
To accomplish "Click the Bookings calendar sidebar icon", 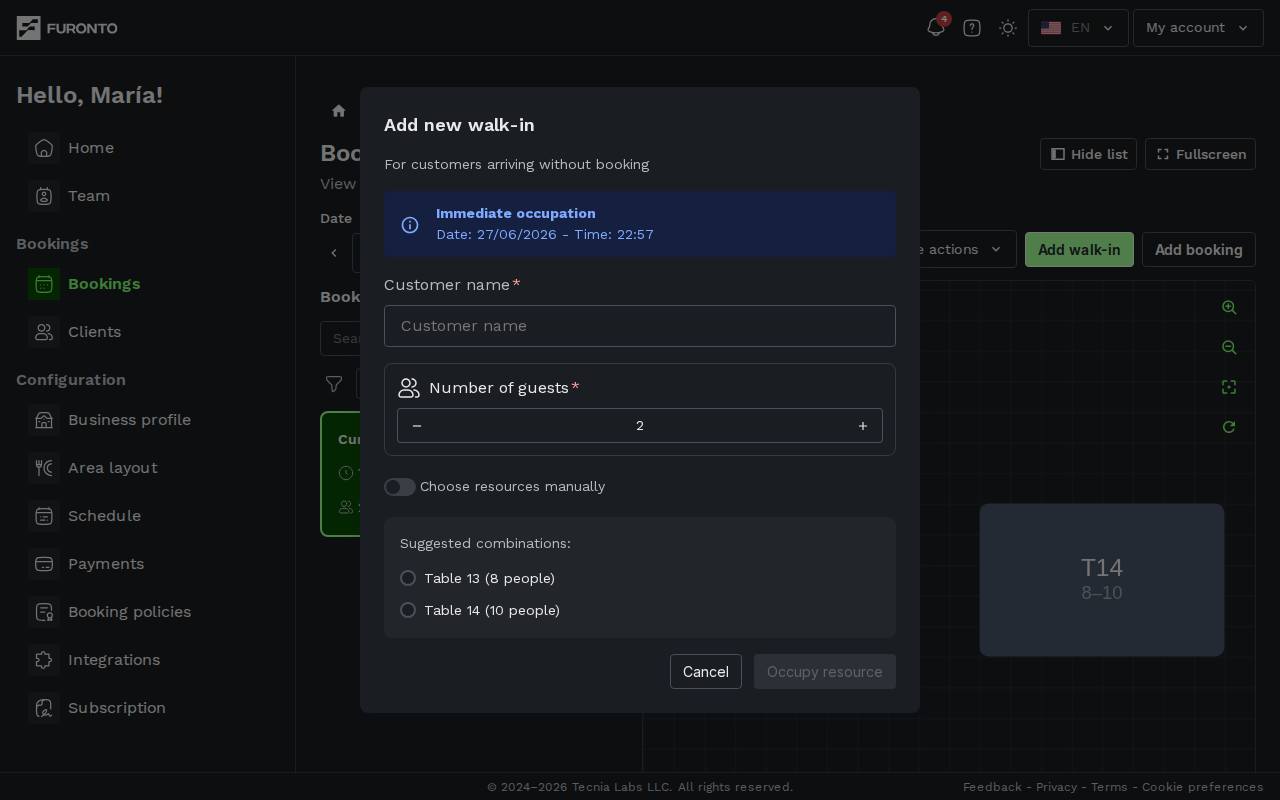I will click(x=44, y=284).
